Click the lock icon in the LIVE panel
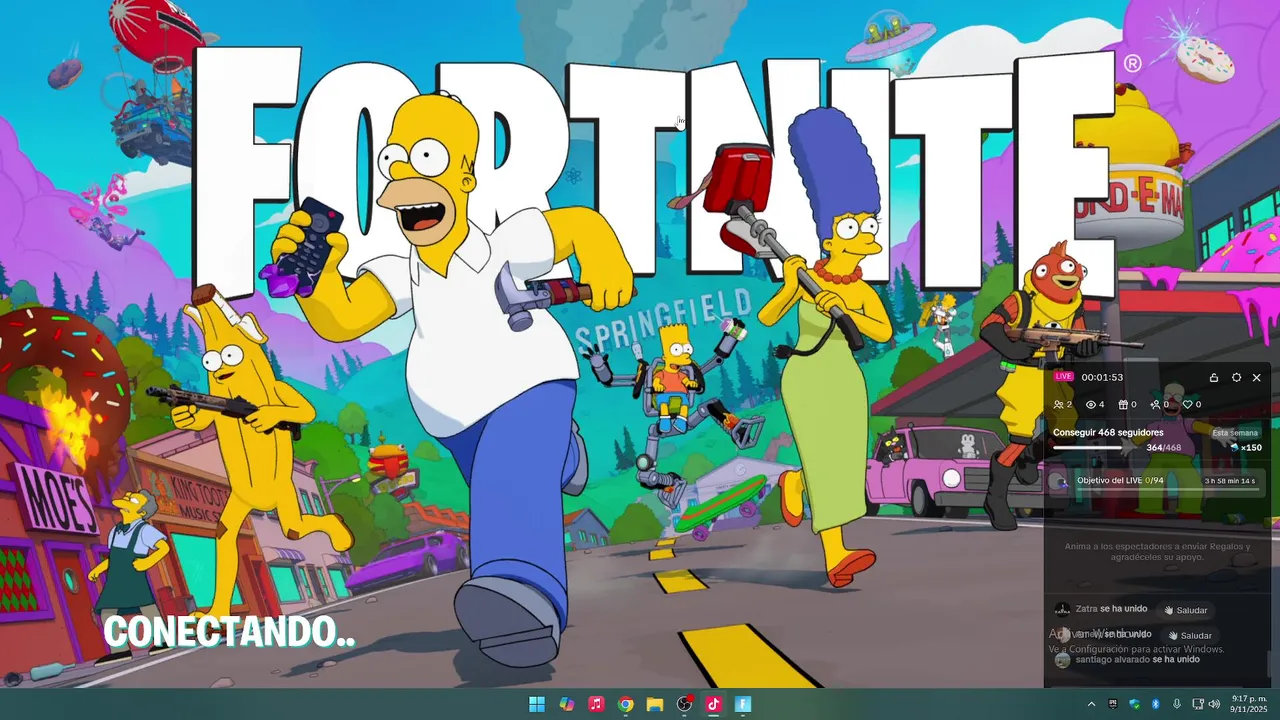Viewport: 1280px width, 720px height. pyautogui.click(x=1214, y=378)
